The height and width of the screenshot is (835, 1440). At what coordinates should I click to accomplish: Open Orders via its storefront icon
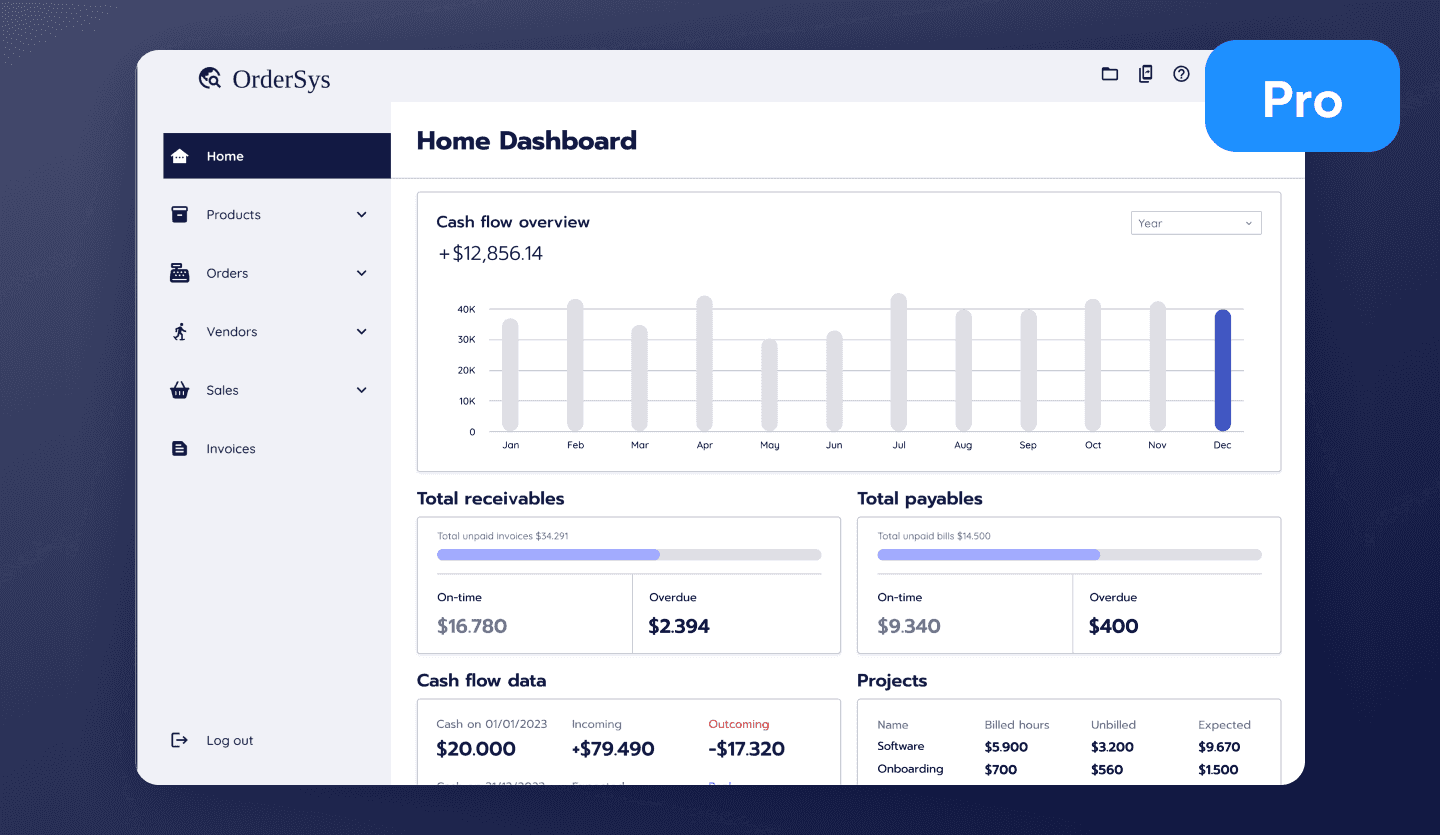click(180, 273)
